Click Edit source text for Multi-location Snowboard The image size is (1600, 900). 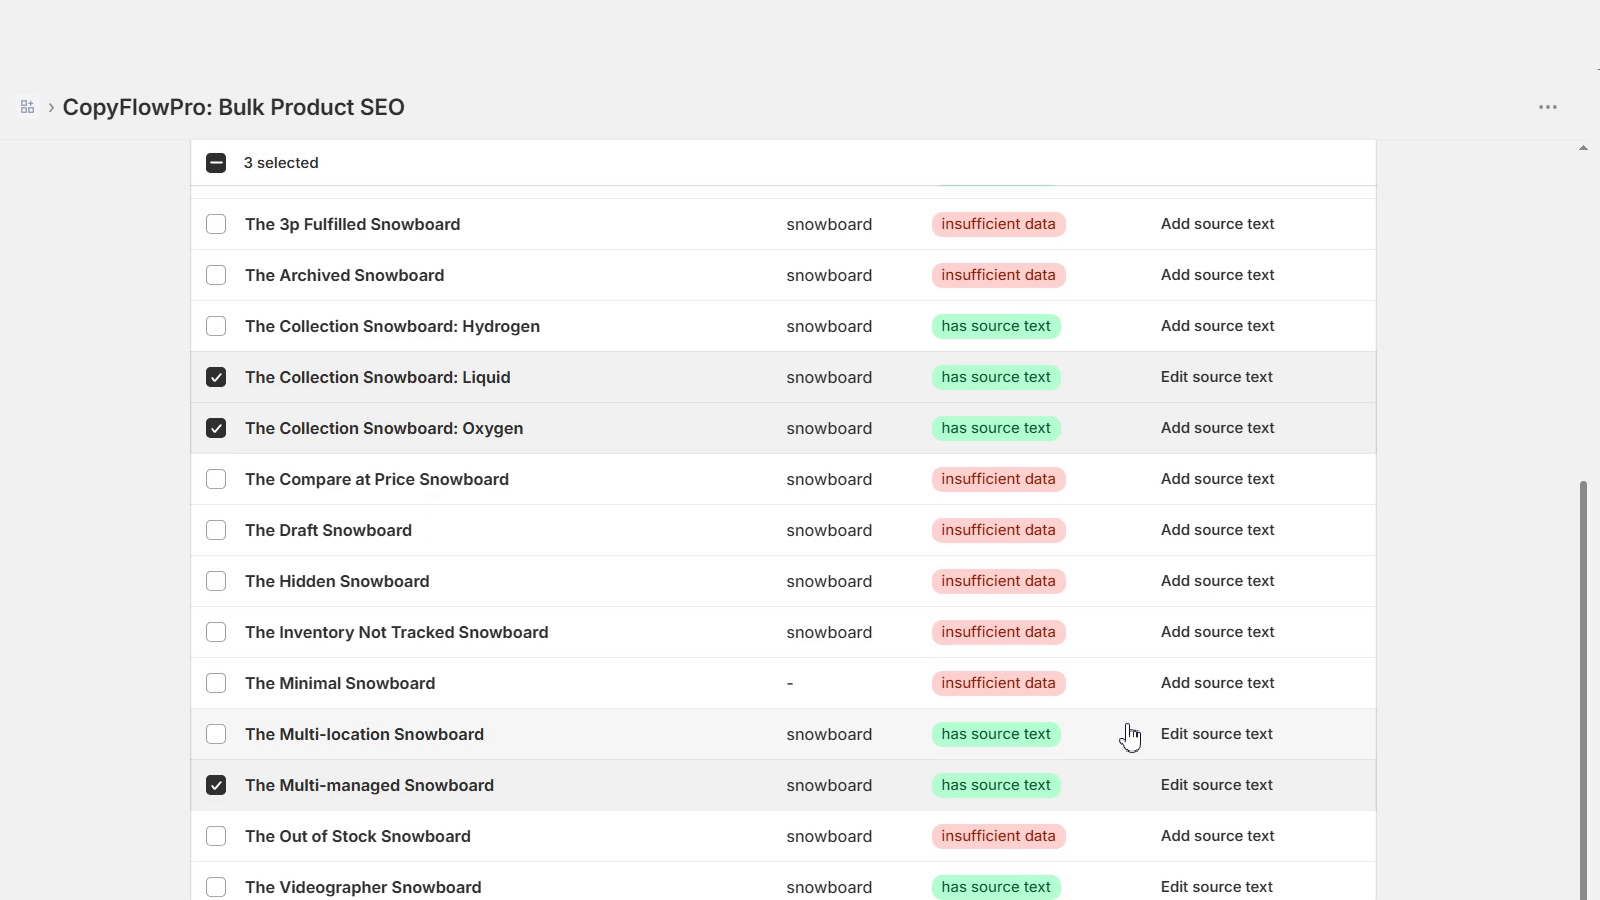pos(1216,734)
